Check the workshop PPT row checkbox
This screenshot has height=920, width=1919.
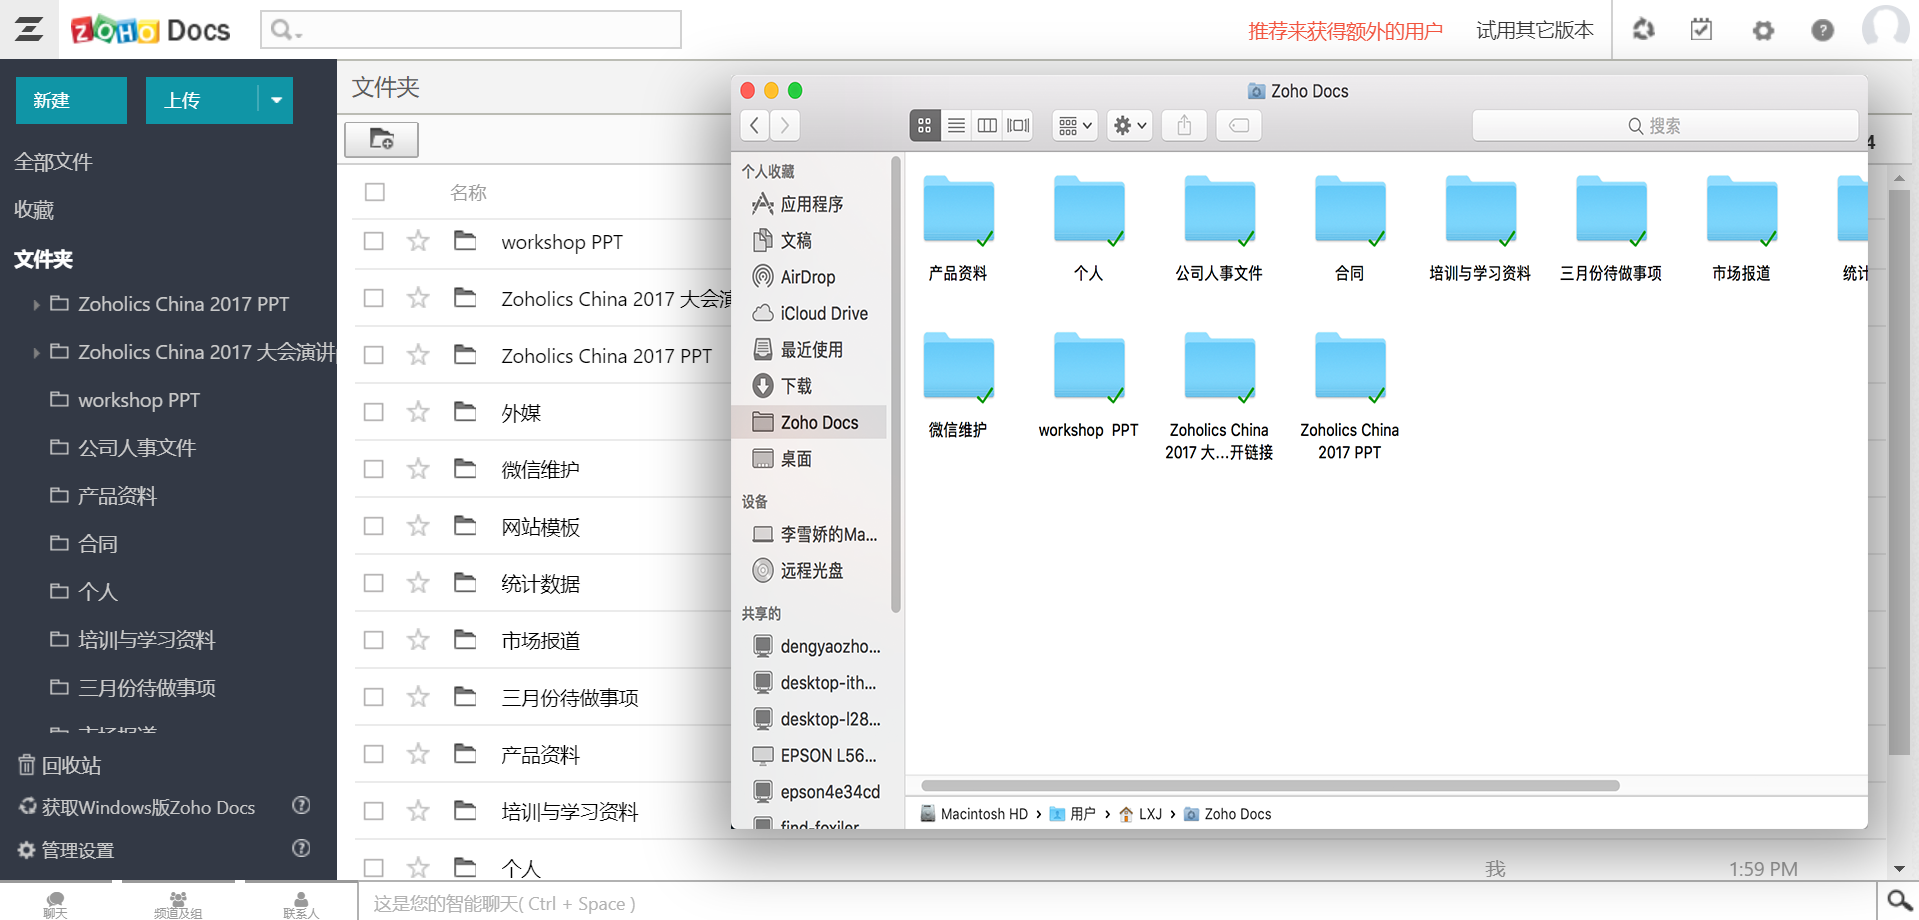click(x=374, y=241)
